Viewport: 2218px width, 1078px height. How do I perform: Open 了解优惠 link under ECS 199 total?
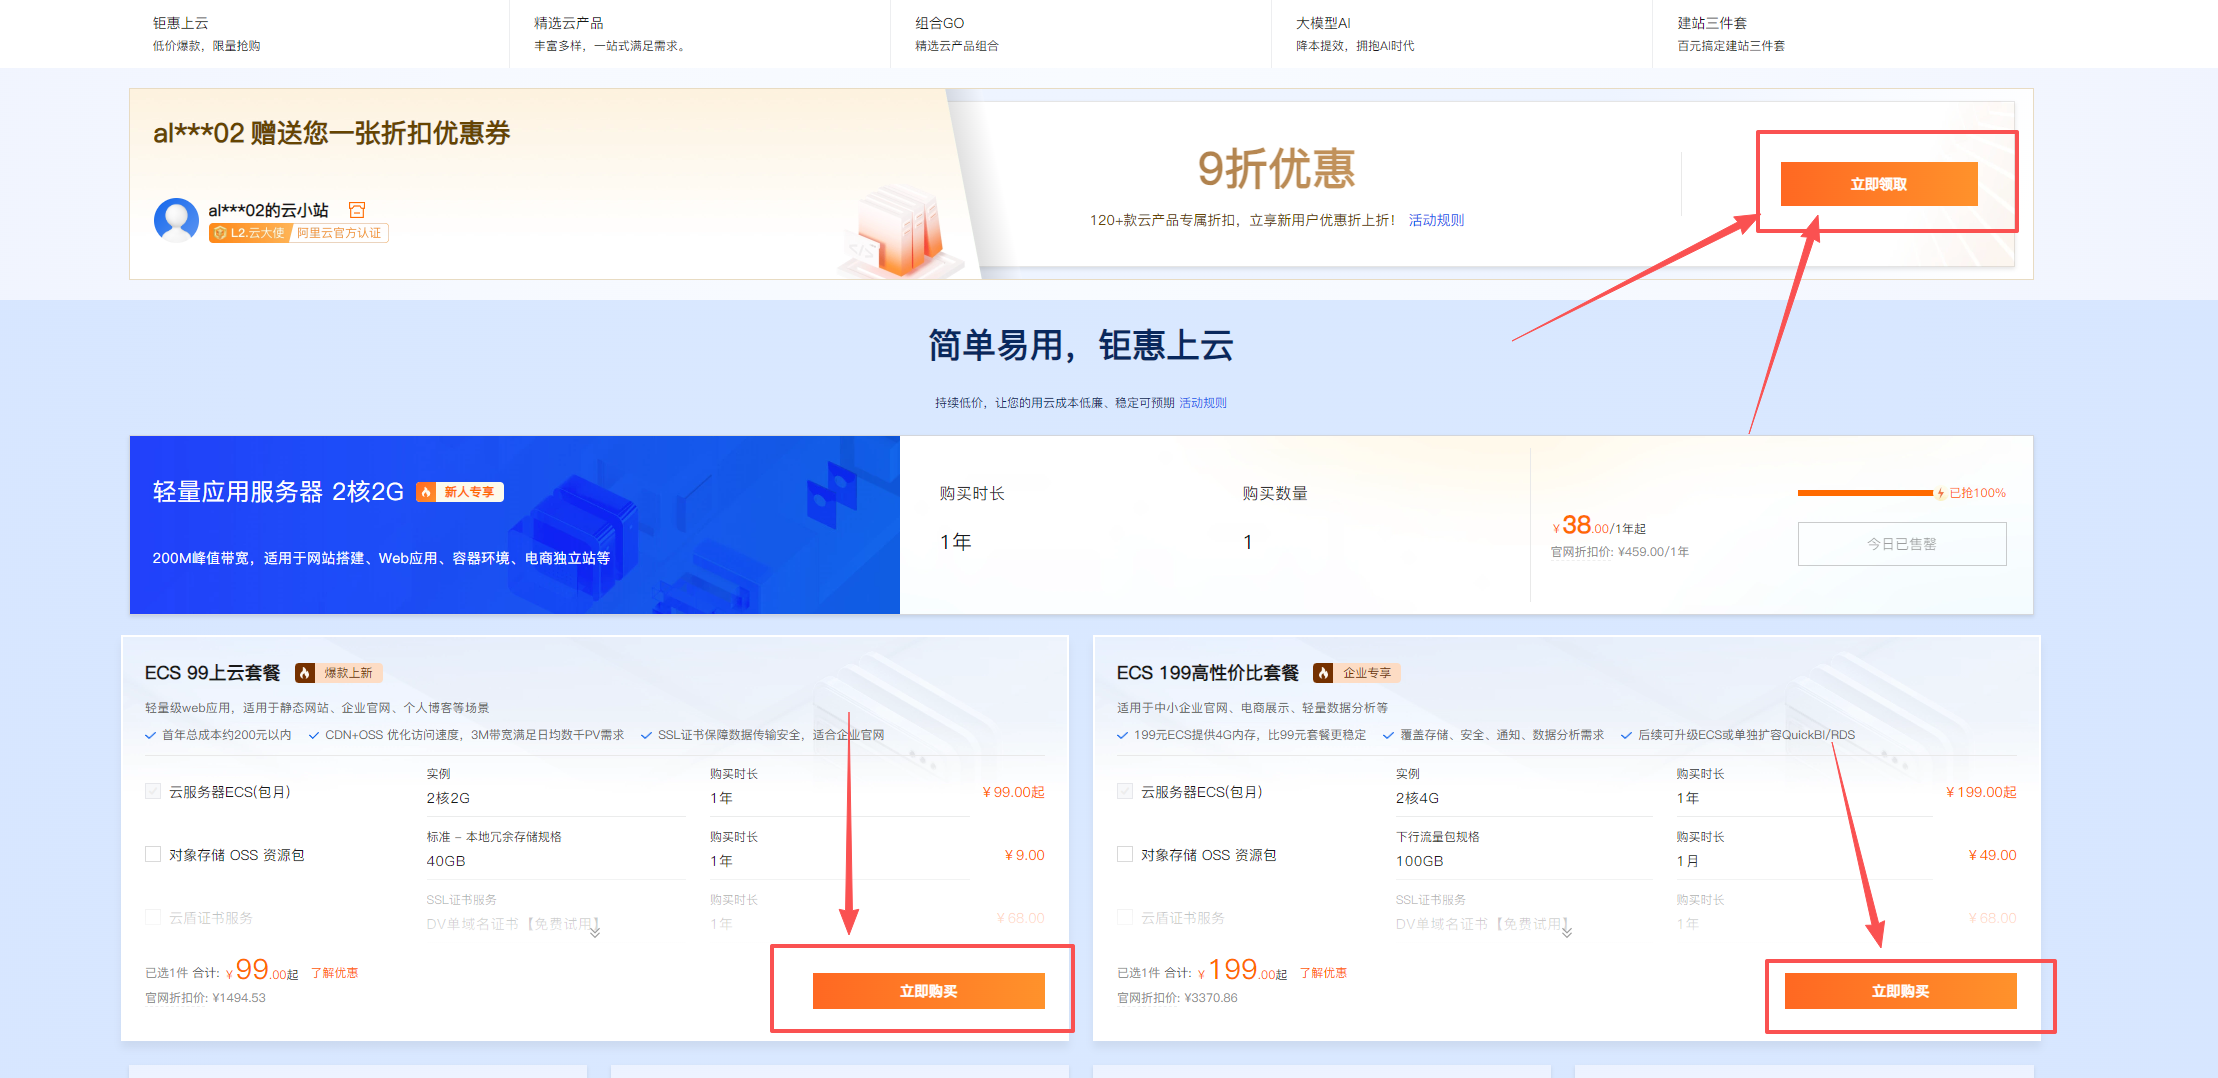tap(1323, 973)
